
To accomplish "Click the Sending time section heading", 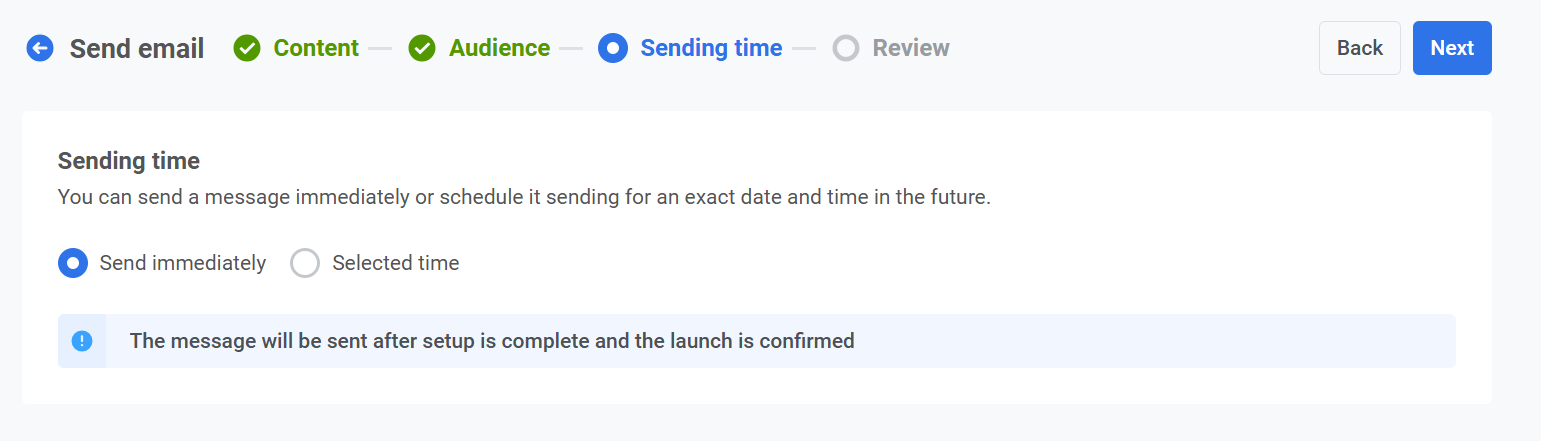I will coord(129,161).
